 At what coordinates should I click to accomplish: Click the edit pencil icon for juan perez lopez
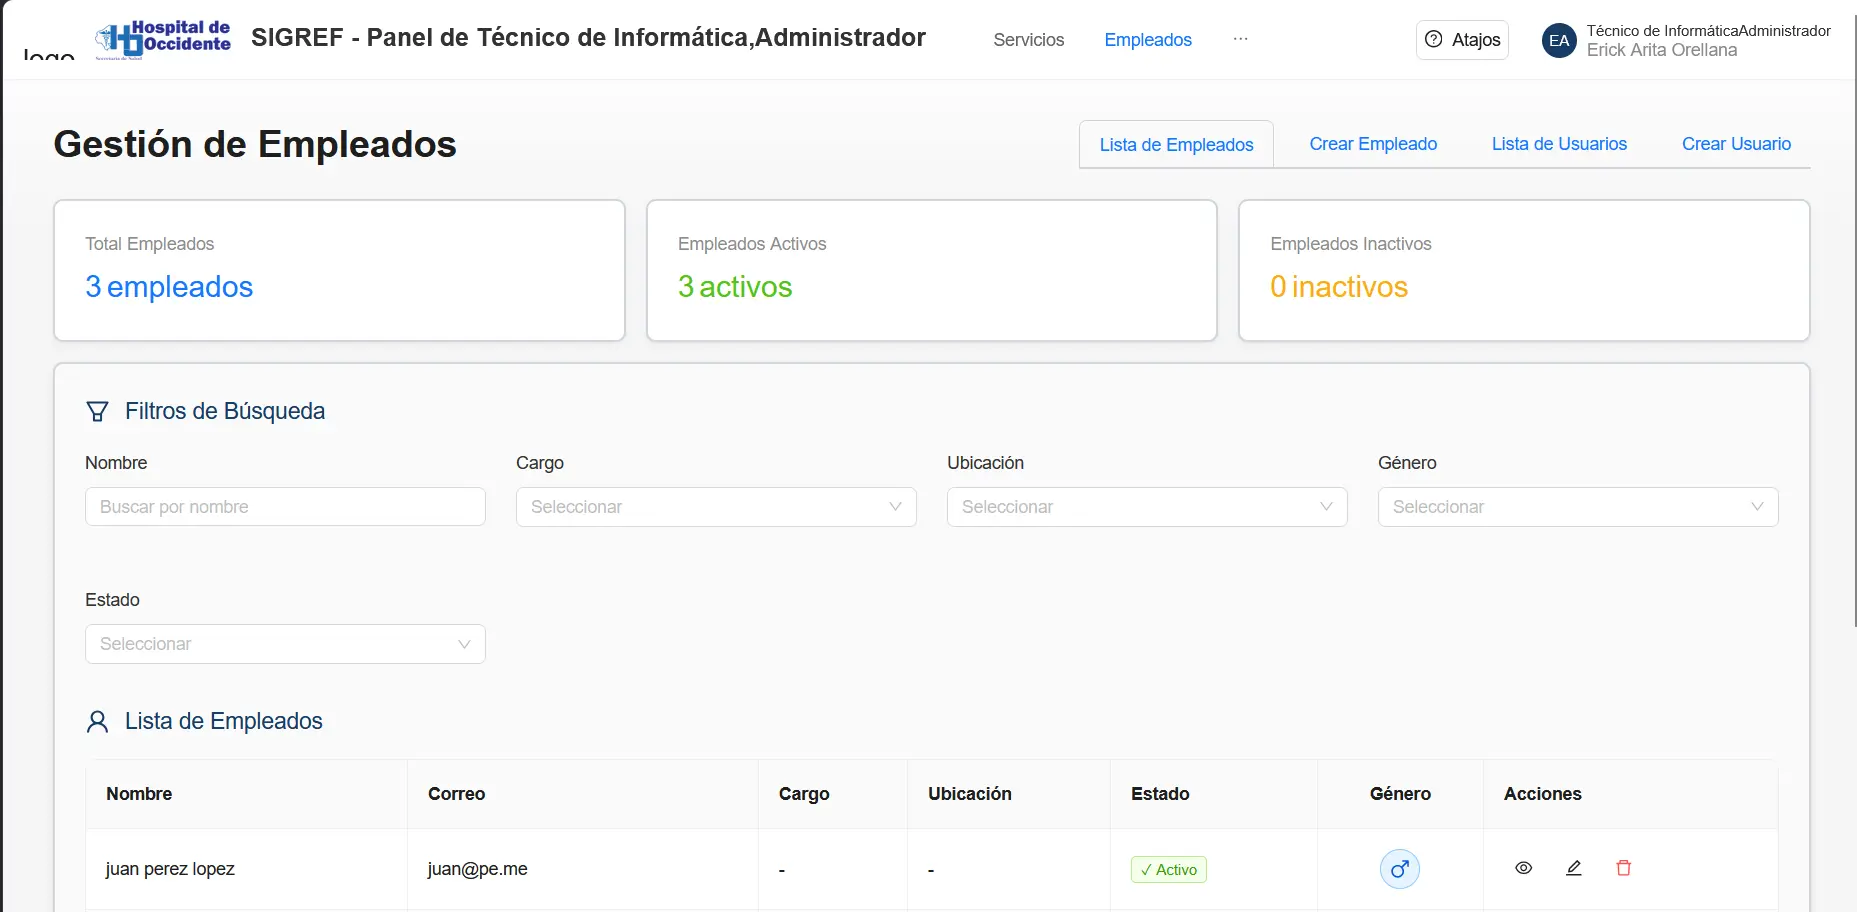1573,868
